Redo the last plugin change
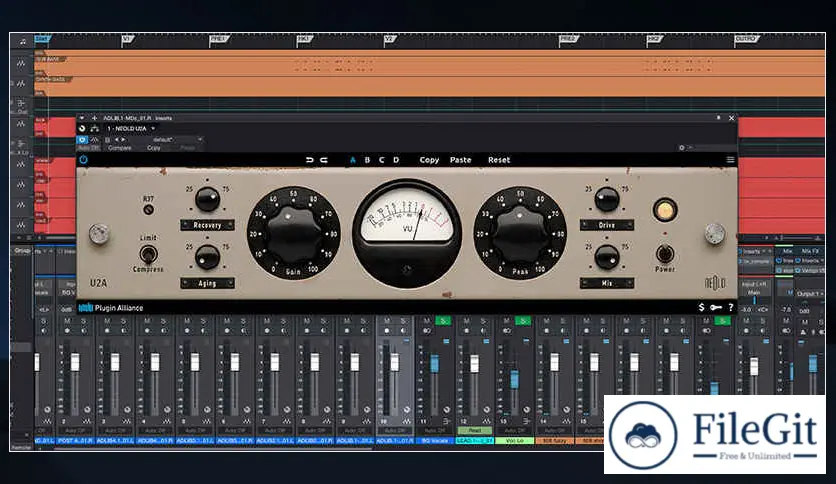This screenshot has width=836, height=484. 324,160
